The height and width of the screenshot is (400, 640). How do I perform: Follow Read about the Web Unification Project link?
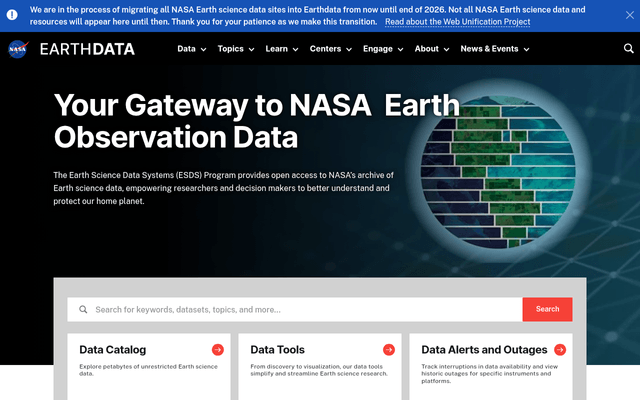coord(458,22)
